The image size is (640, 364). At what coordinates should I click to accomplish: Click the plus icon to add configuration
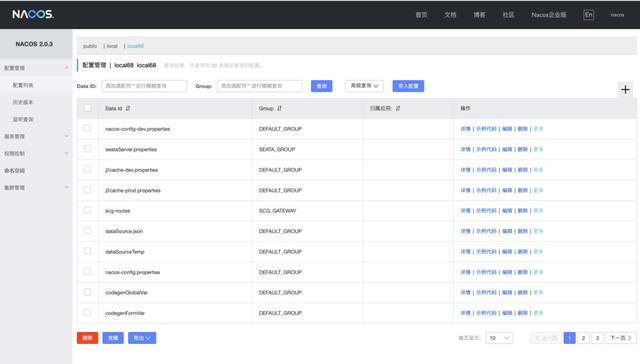click(x=625, y=89)
